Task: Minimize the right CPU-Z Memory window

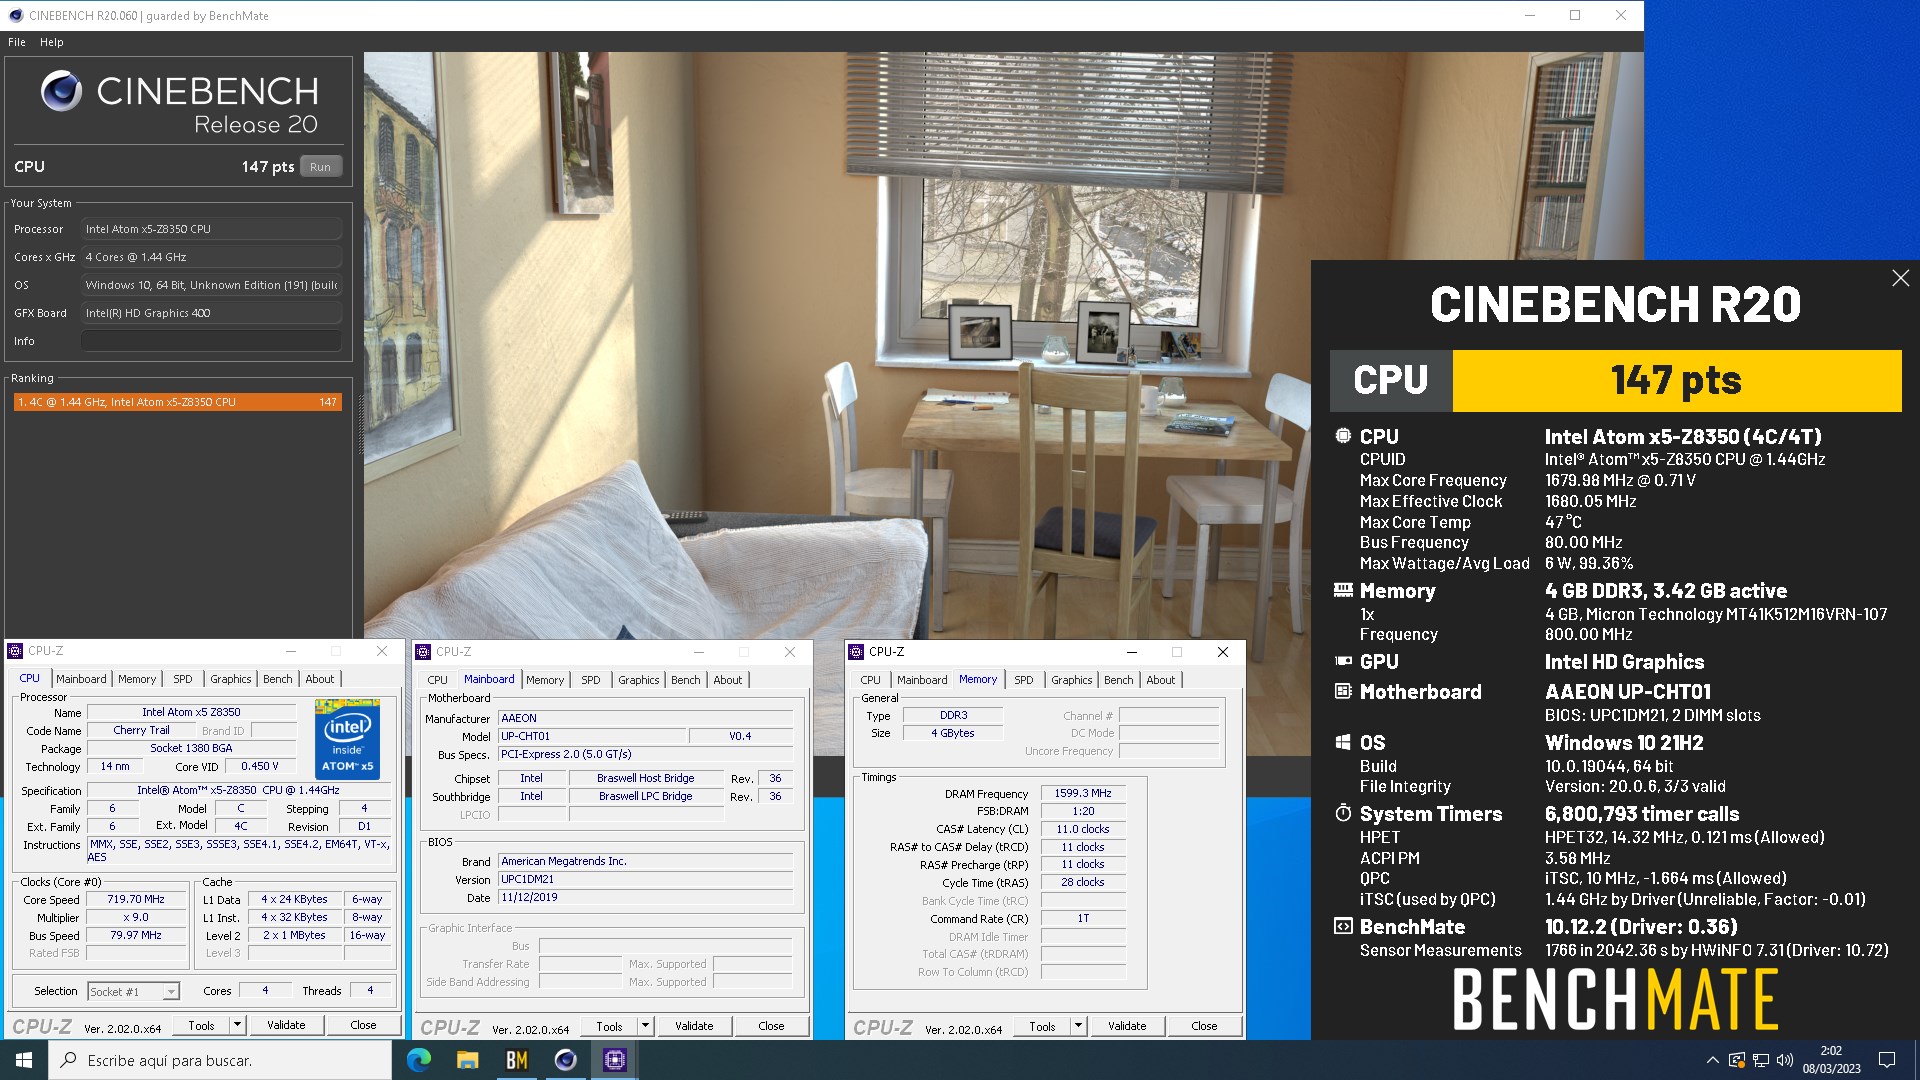Action: click(1132, 652)
